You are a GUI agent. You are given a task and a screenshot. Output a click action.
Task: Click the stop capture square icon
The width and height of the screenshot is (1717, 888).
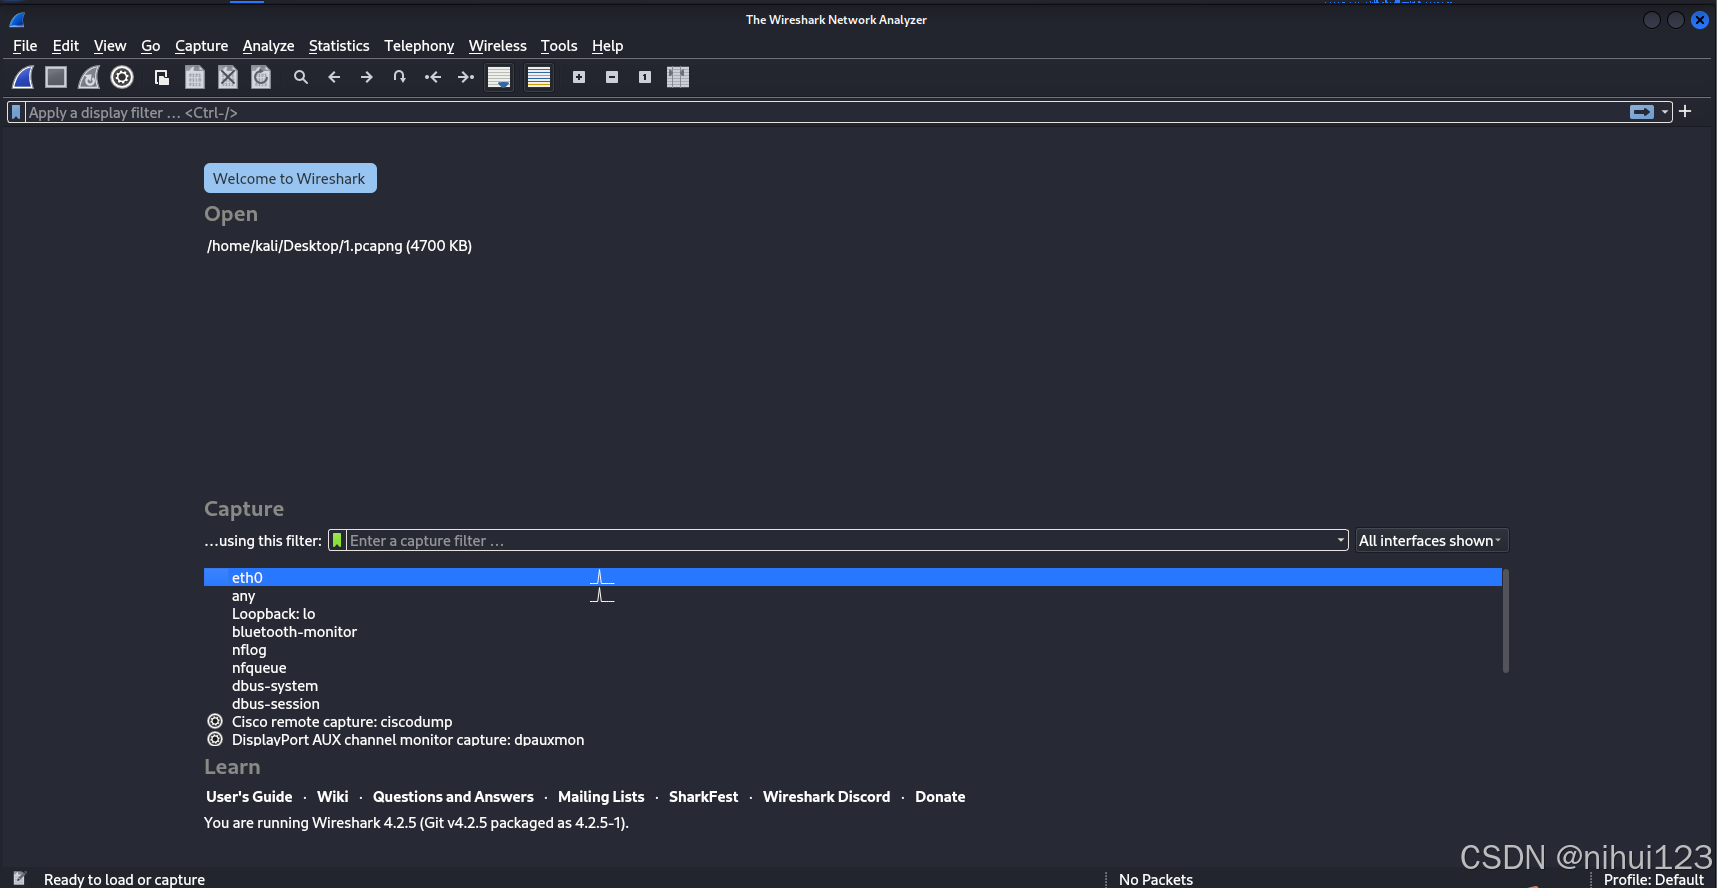(x=56, y=77)
